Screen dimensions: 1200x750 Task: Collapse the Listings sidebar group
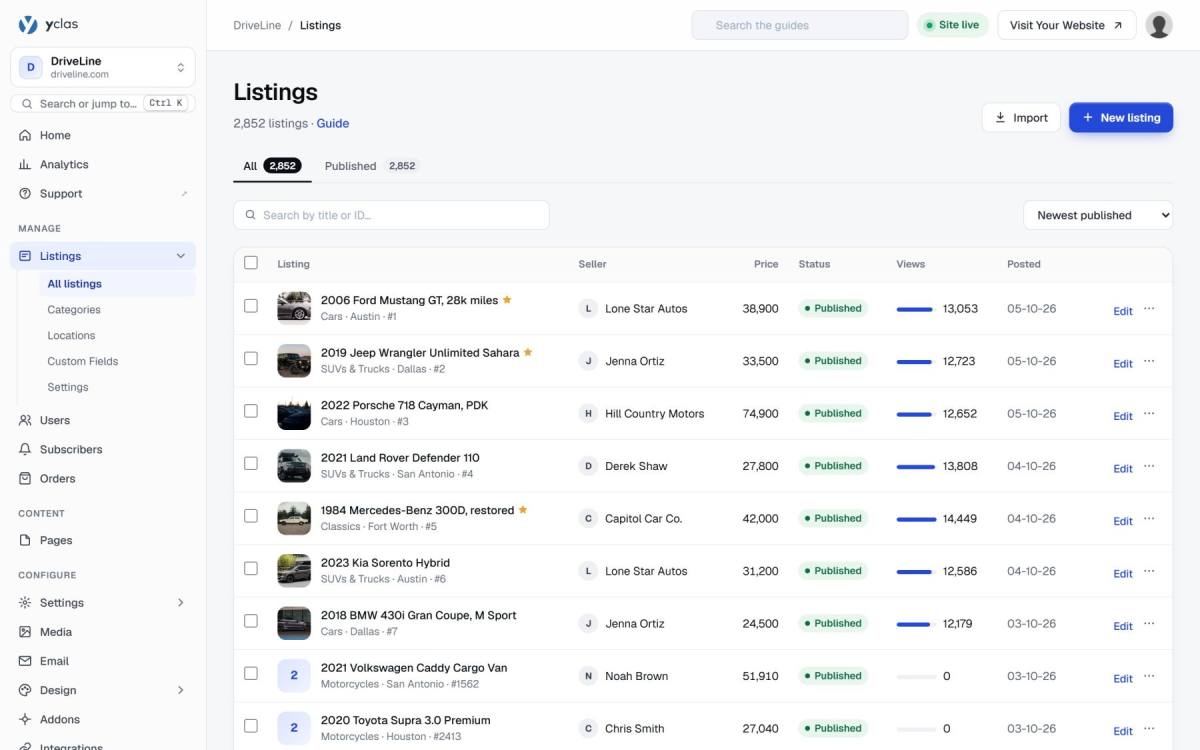click(181, 256)
